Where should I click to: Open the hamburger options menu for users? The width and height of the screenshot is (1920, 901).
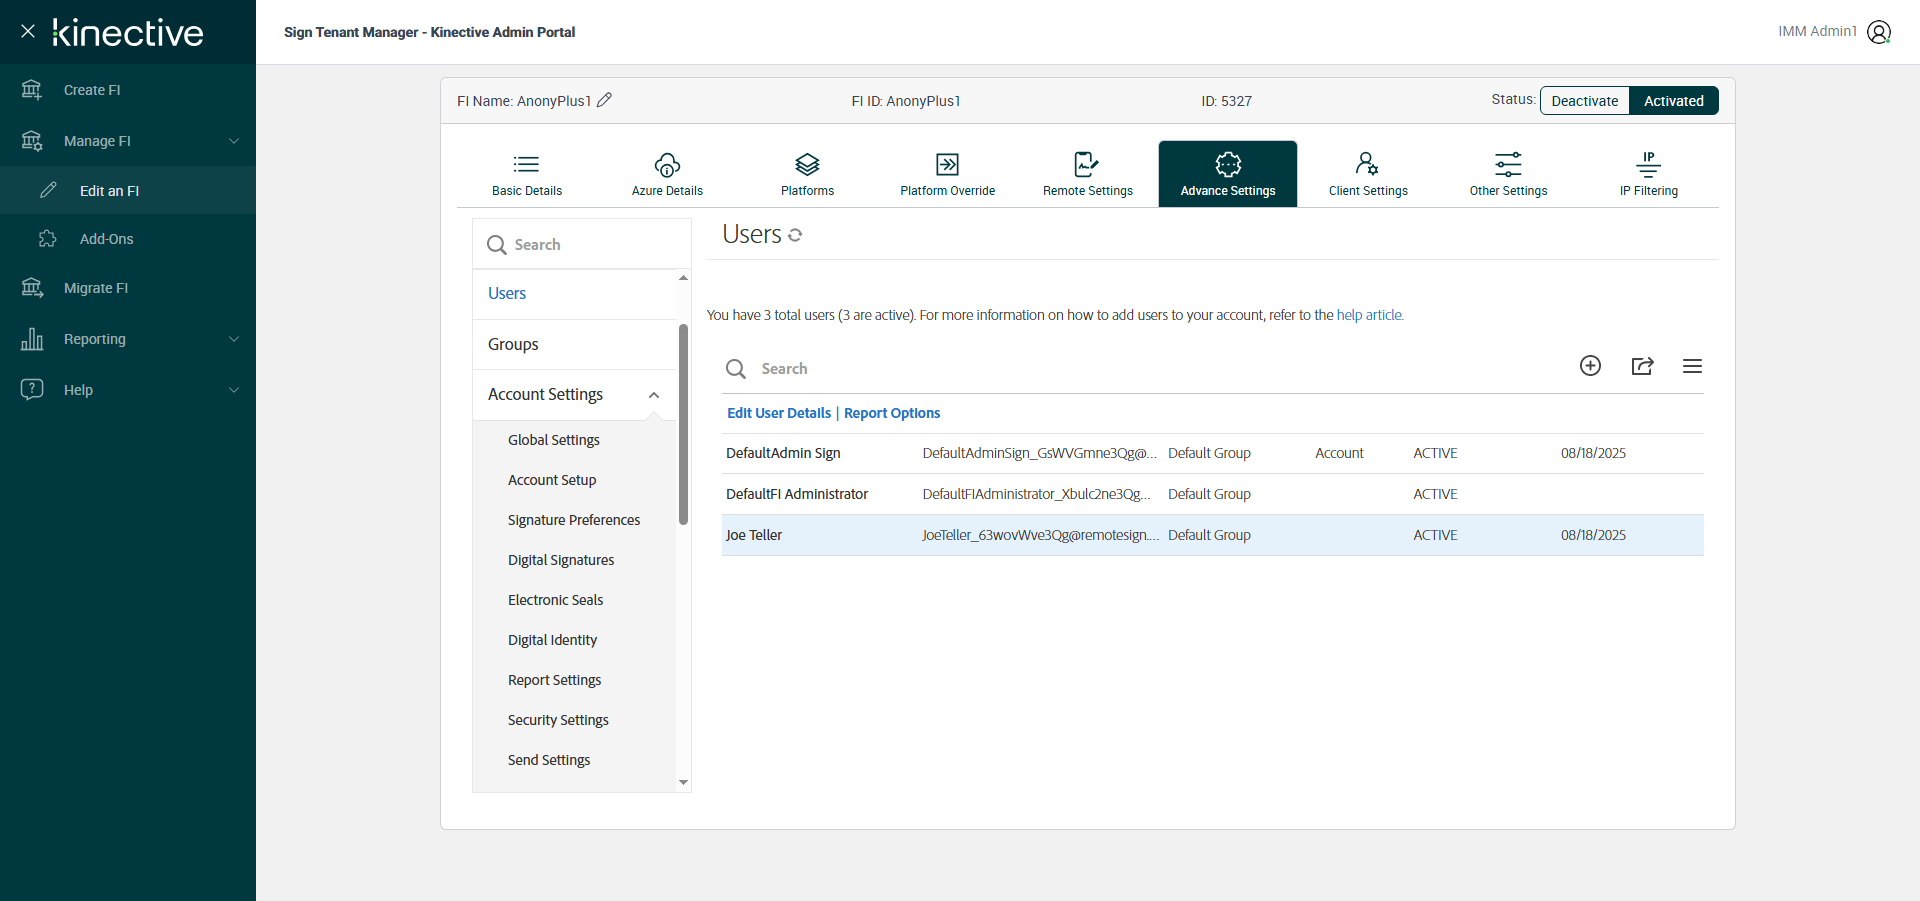point(1692,366)
